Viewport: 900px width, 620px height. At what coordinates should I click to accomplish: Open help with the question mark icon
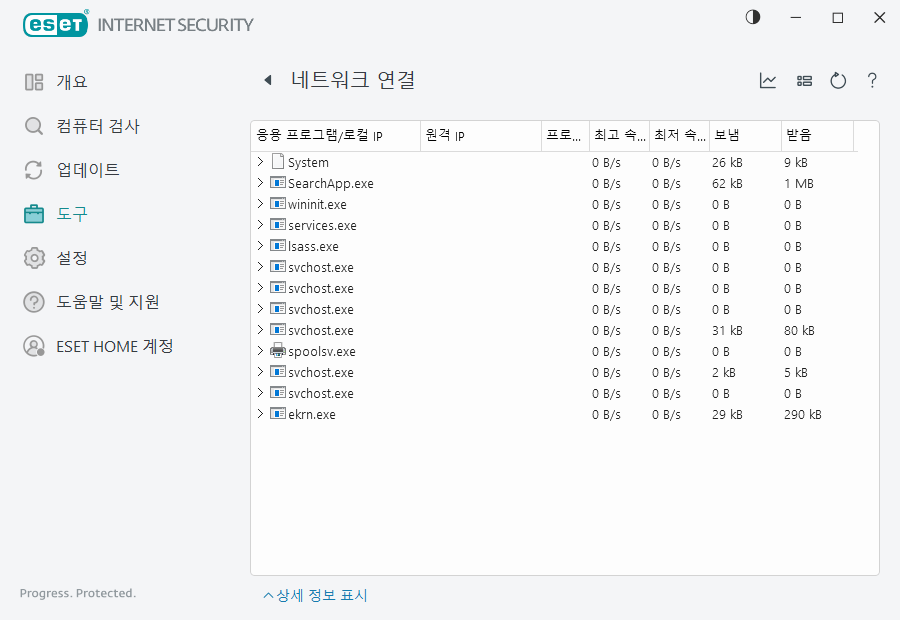pyautogui.click(x=872, y=81)
